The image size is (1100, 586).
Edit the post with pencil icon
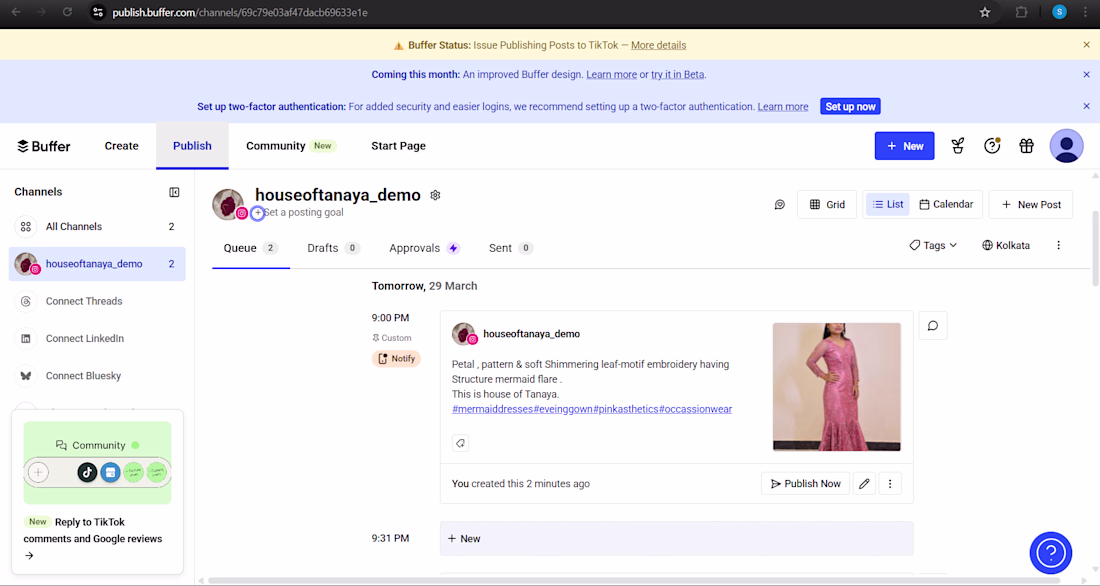(864, 484)
